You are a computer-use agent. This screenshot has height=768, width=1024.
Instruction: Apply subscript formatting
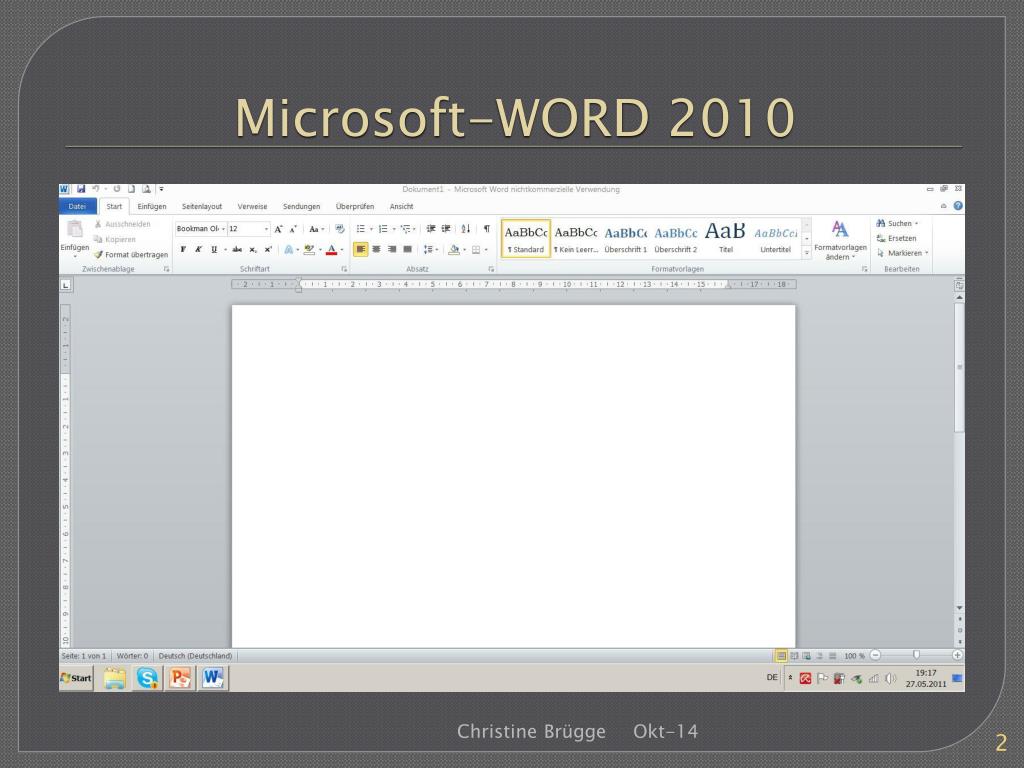(x=253, y=249)
